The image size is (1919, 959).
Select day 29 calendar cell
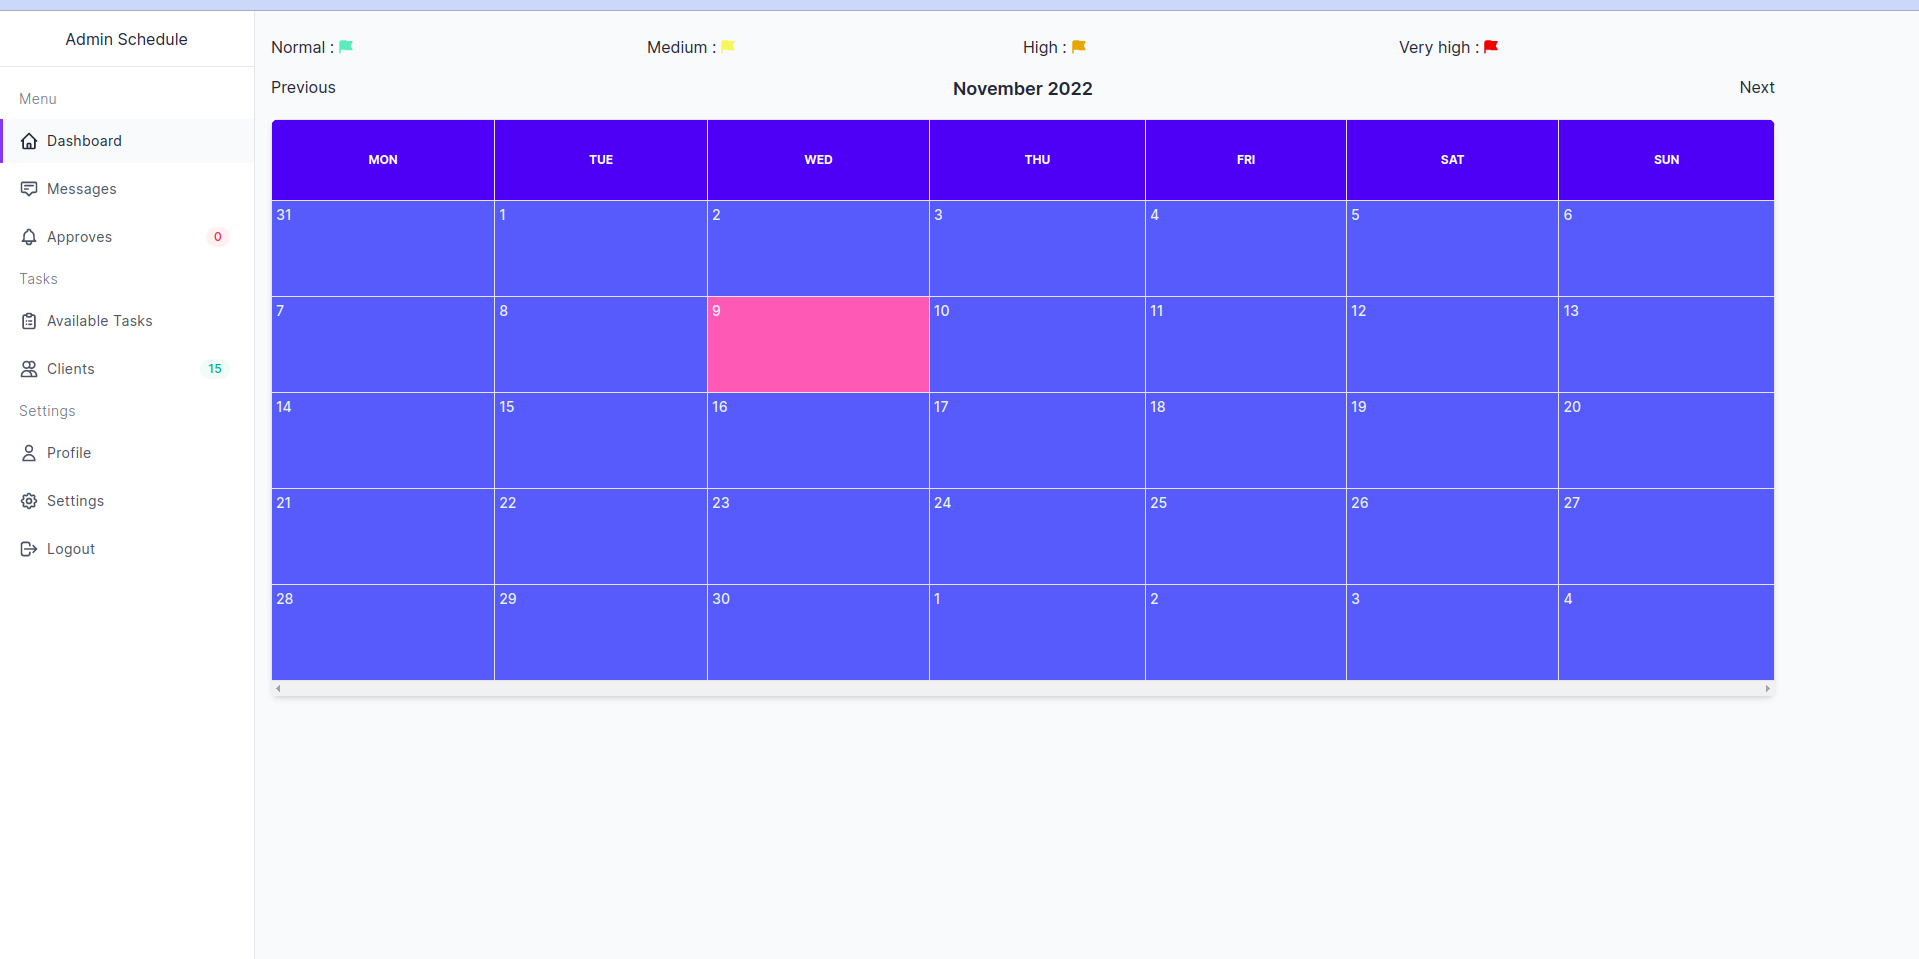click(x=601, y=632)
